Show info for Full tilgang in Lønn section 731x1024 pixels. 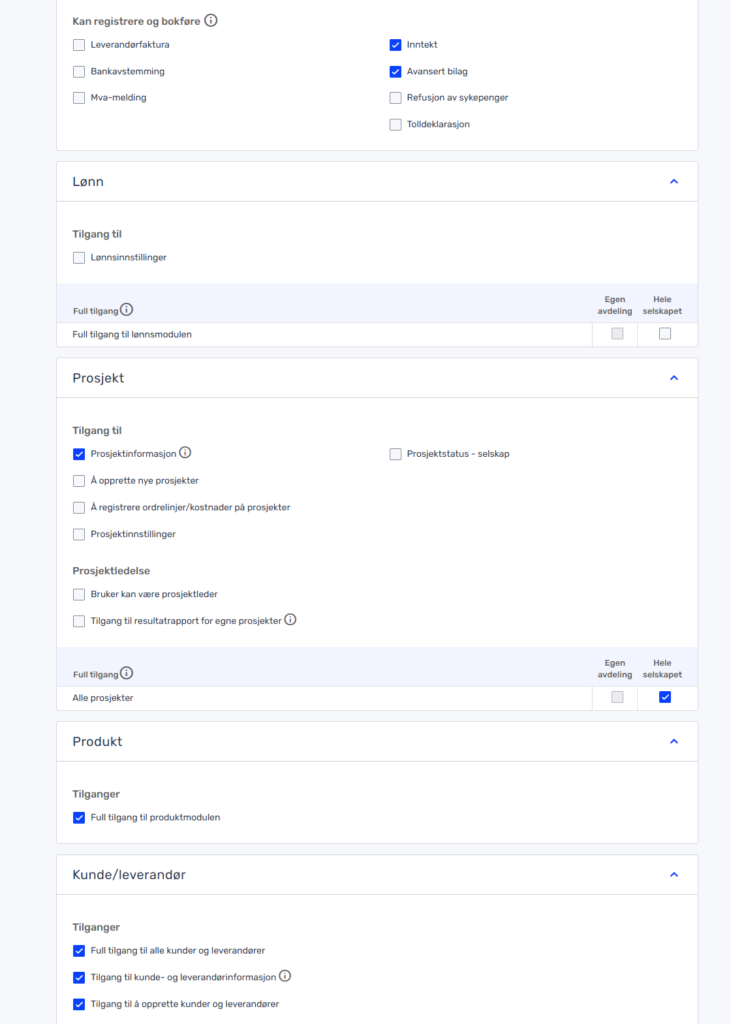click(127, 310)
